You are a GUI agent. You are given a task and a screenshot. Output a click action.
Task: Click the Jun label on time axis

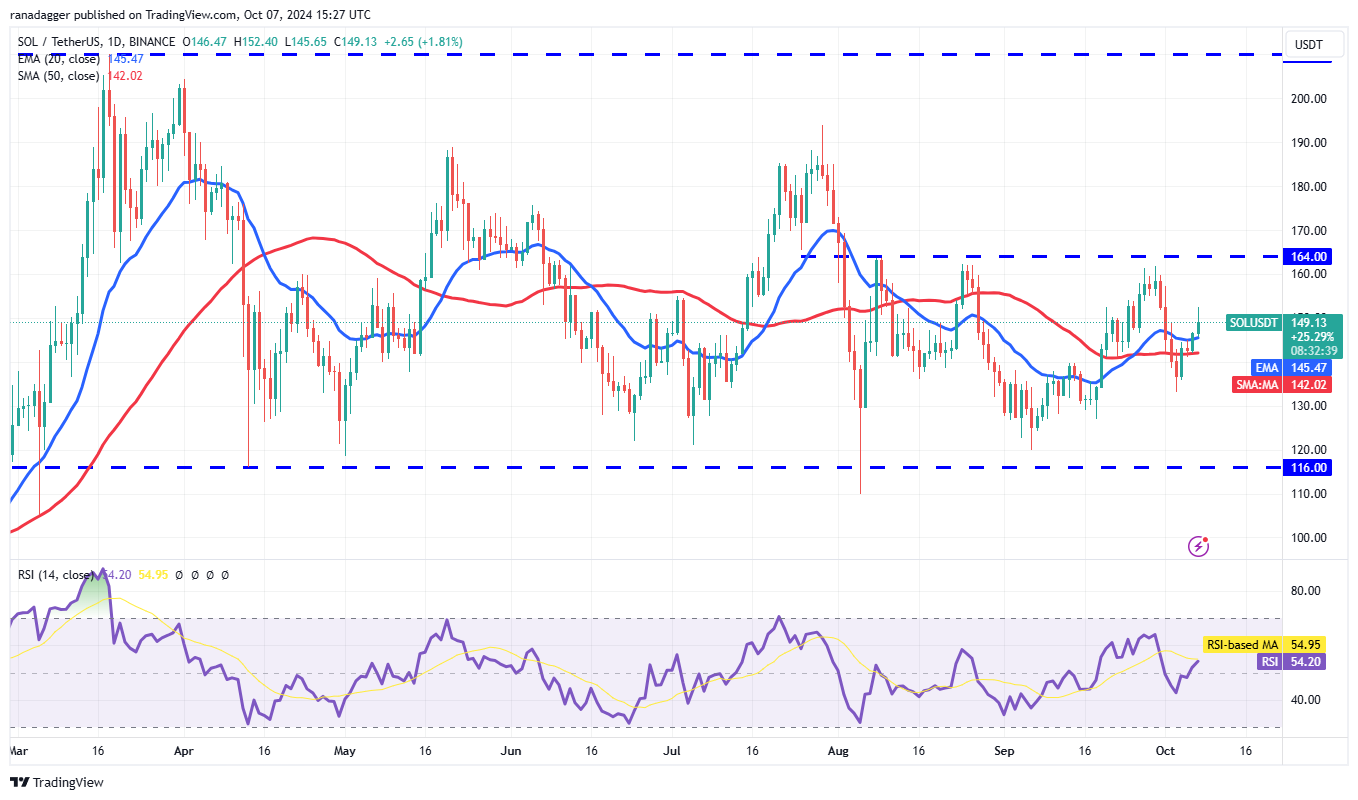coord(510,750)
